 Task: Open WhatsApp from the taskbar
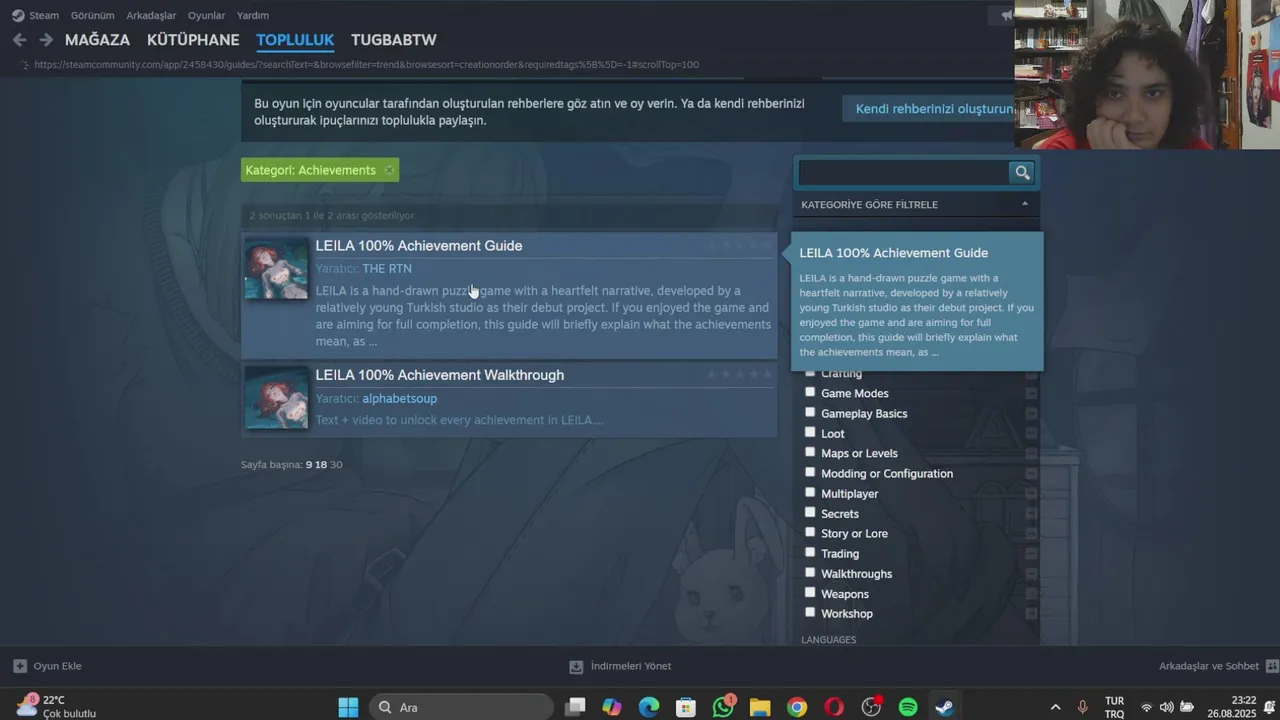[723, 707]
